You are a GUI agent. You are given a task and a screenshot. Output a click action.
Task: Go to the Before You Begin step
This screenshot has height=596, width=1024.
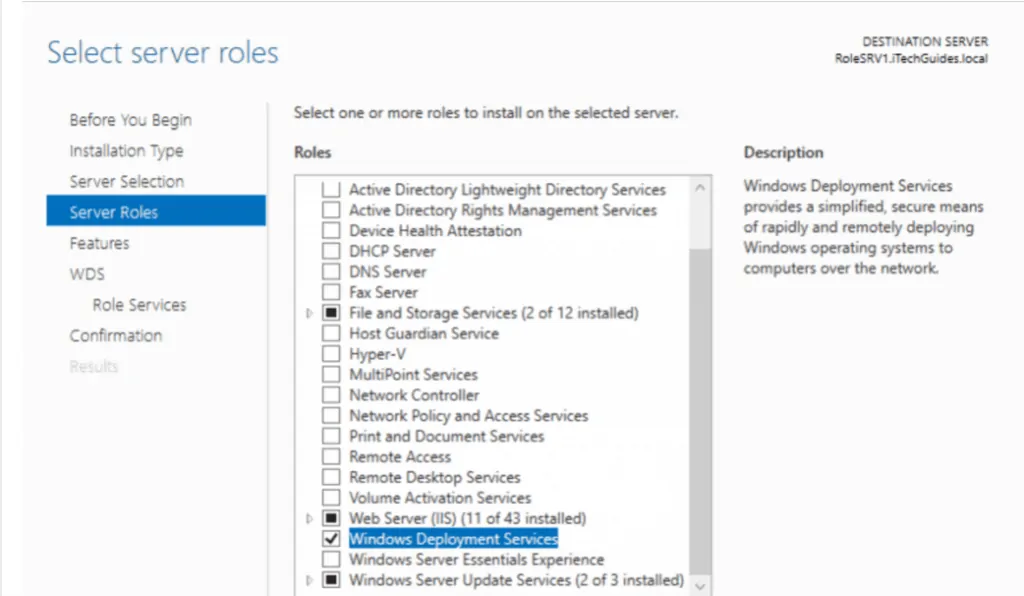(x=130, y=119)
